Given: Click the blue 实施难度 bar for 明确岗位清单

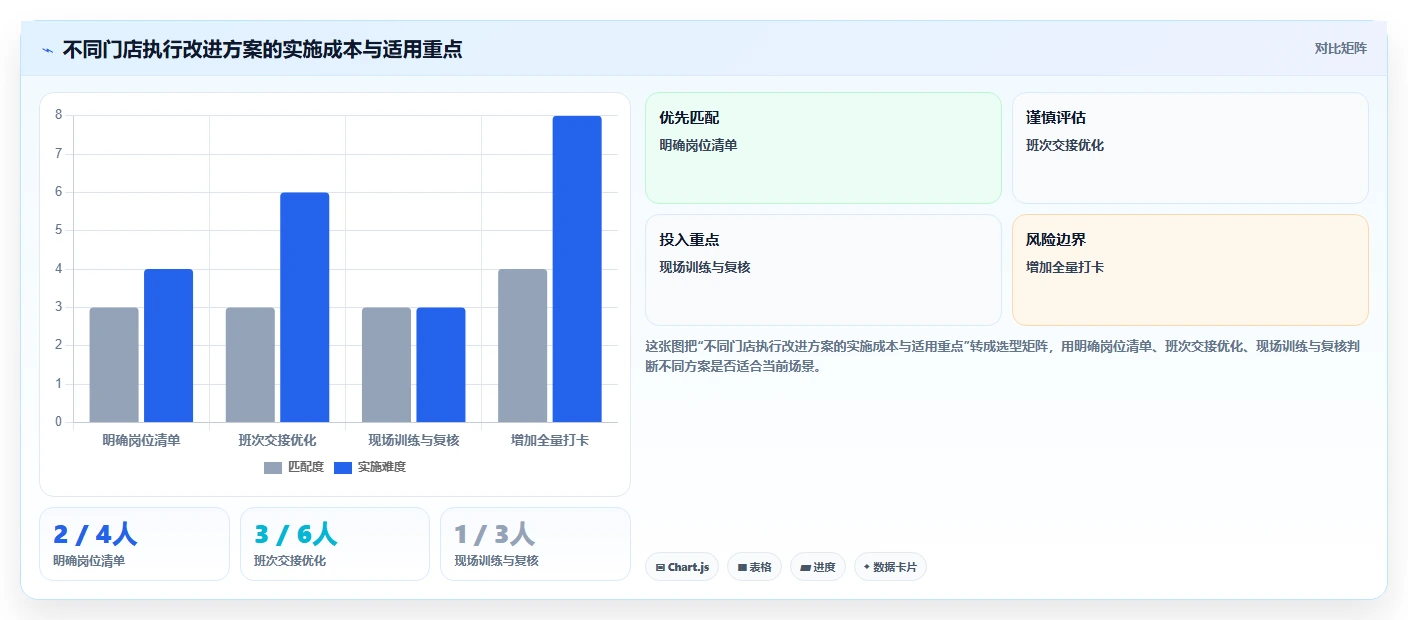Looking at the screenshot, I should [x=168, y=346].
